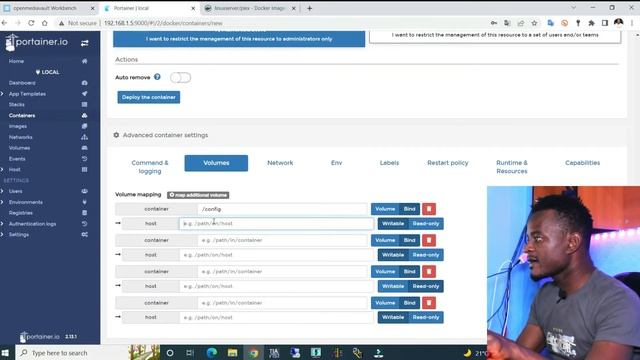This screenshot has height=360, width=640.
Task: Click Authentication logs history icon
Action: tap(84, 224)
